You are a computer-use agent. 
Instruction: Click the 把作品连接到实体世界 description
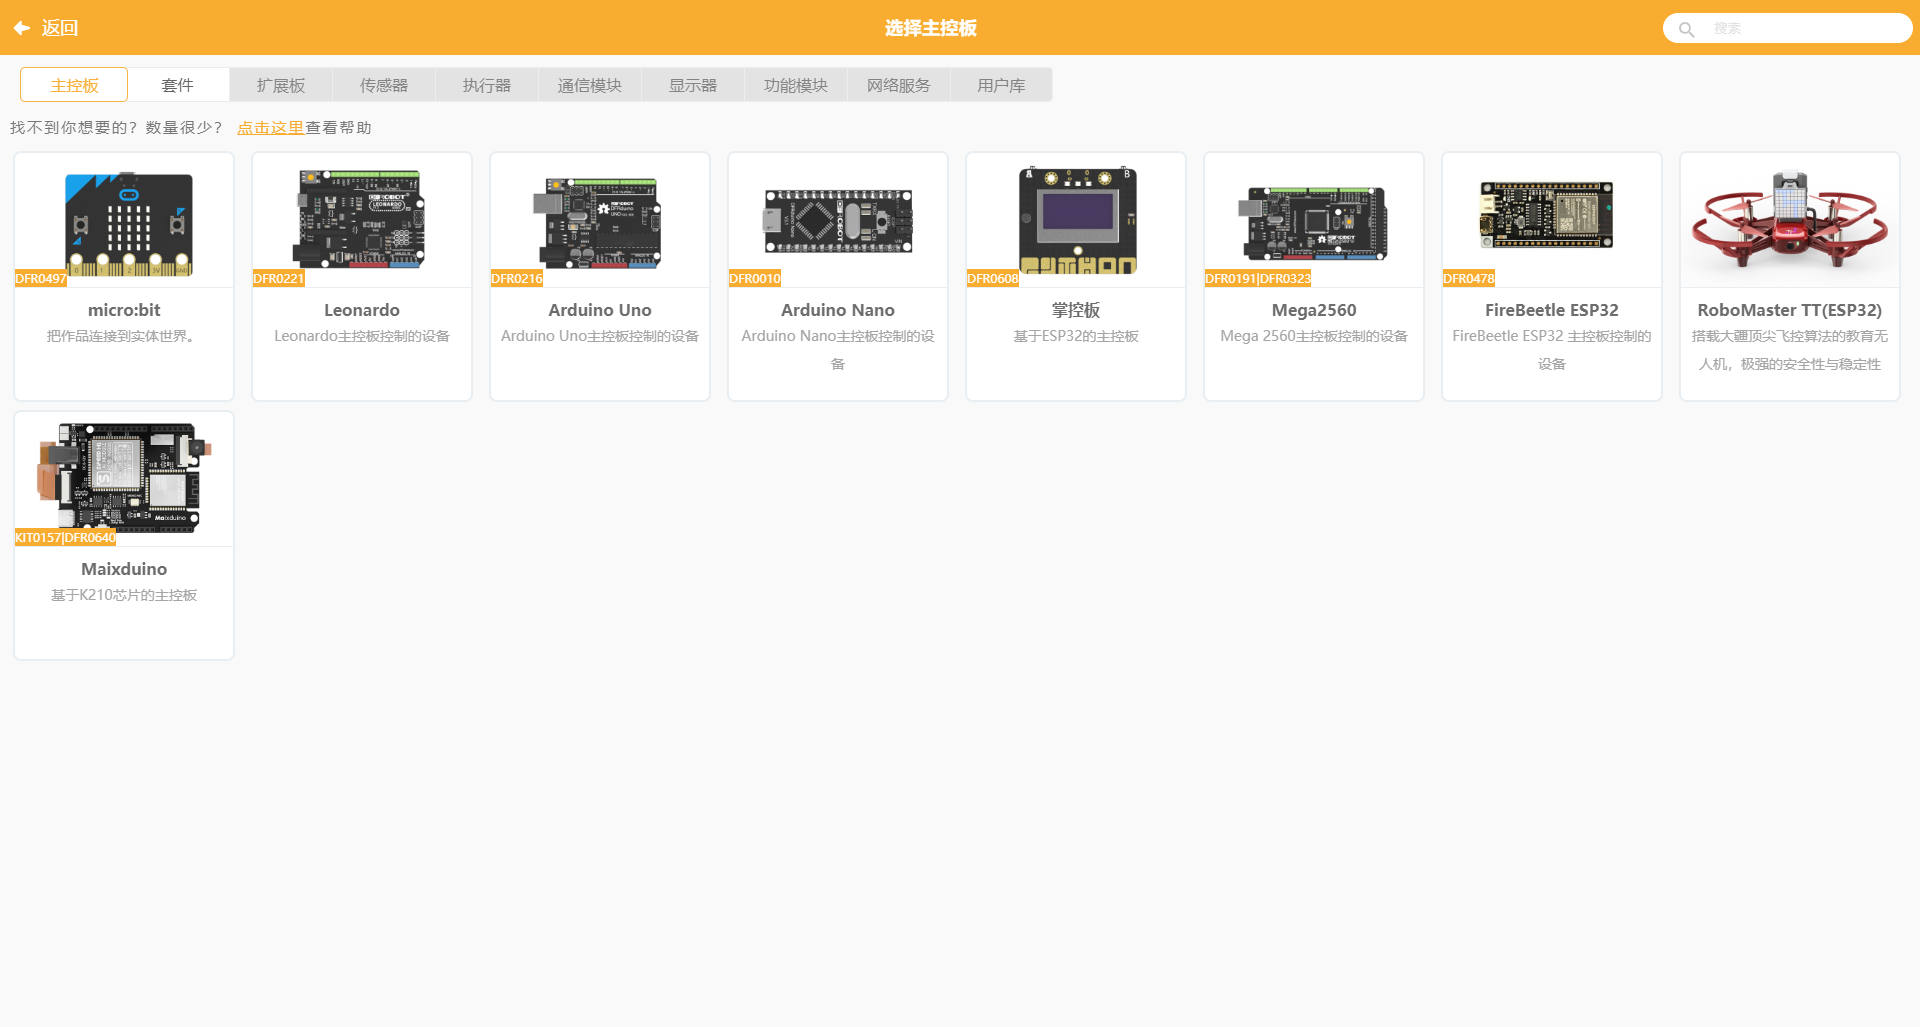click(x=124, y=336)
